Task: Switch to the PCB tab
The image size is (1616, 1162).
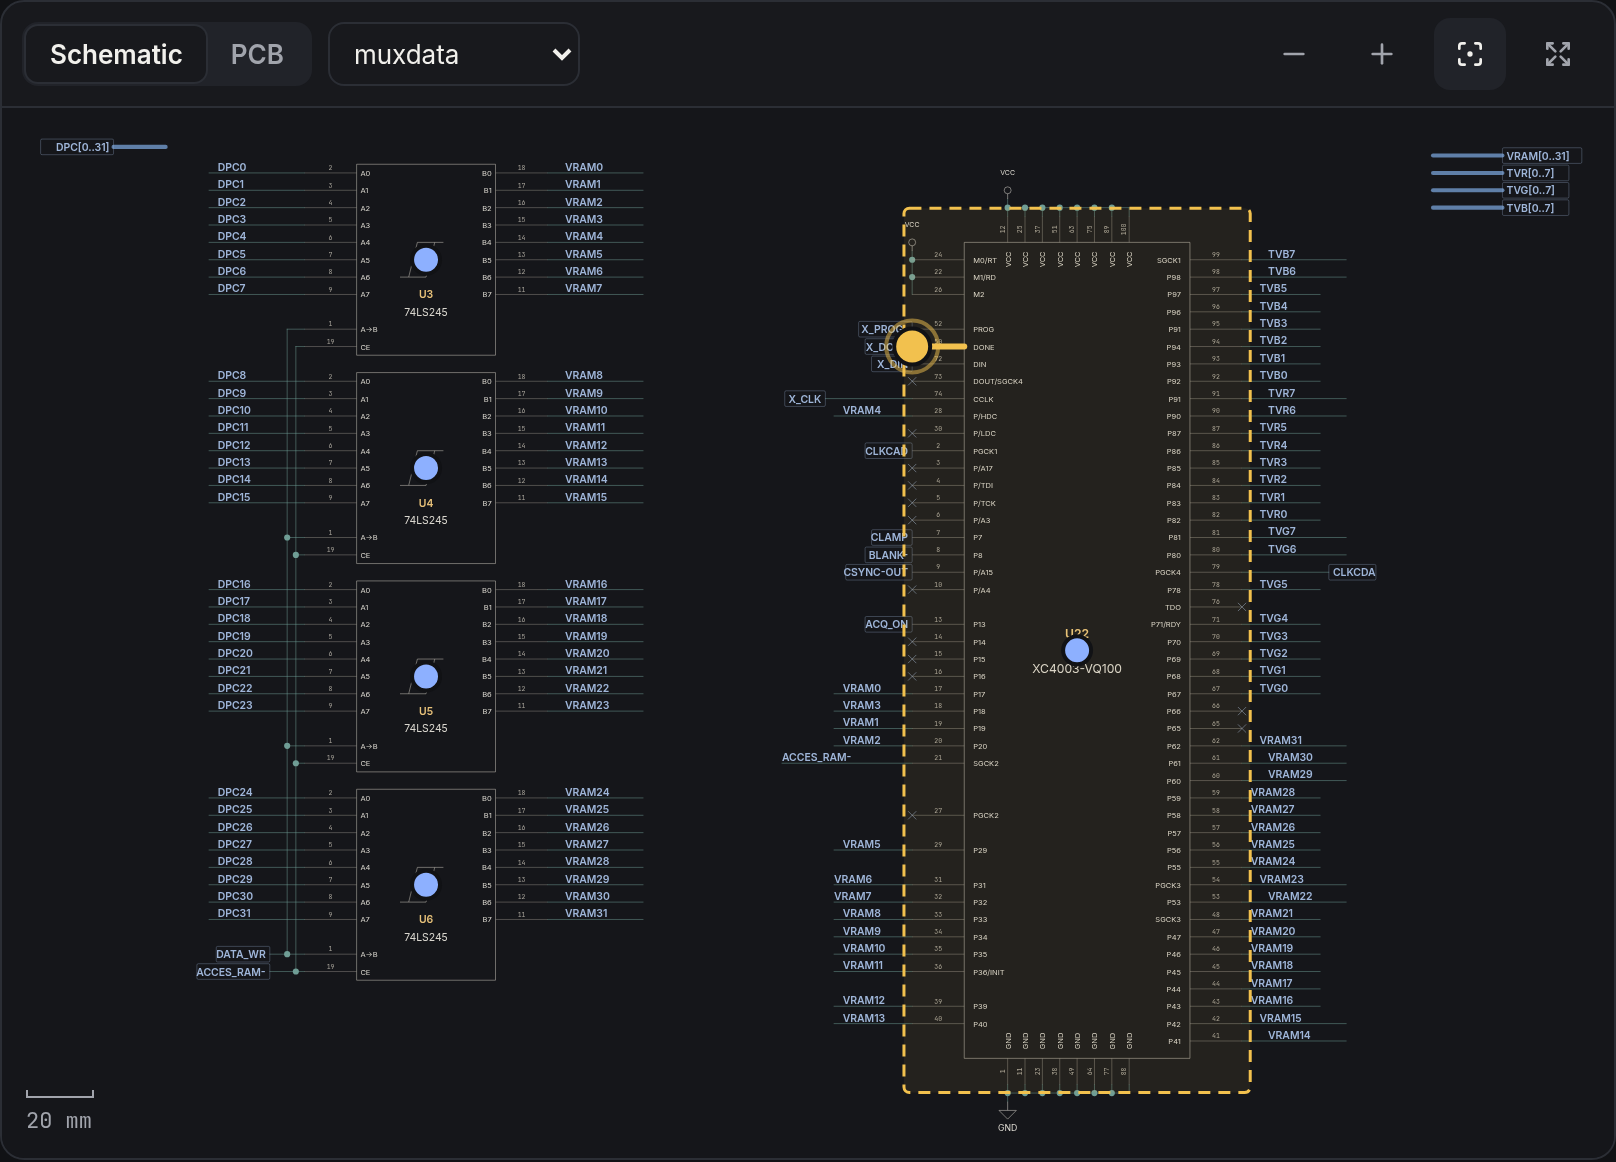Action: point(257,54)
